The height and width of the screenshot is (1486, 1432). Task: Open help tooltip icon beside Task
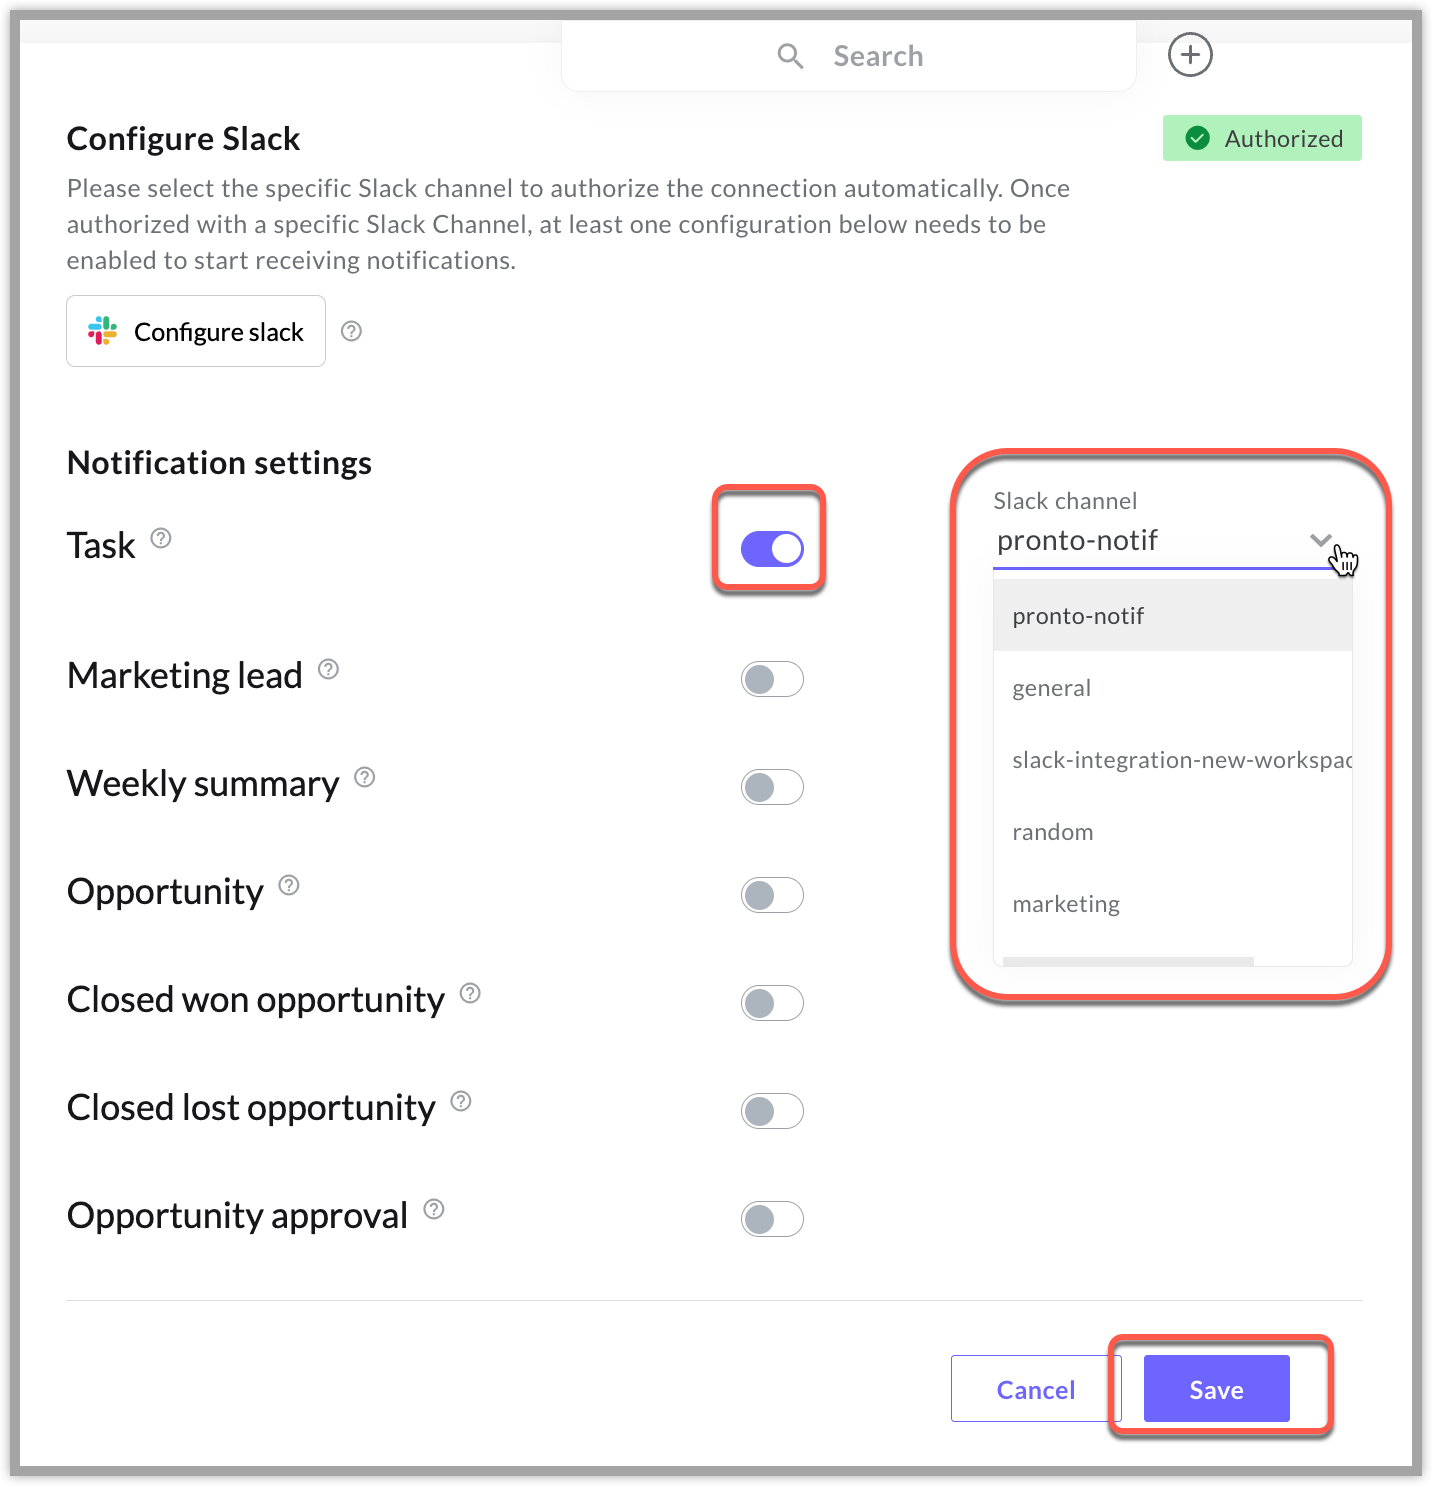161,538
